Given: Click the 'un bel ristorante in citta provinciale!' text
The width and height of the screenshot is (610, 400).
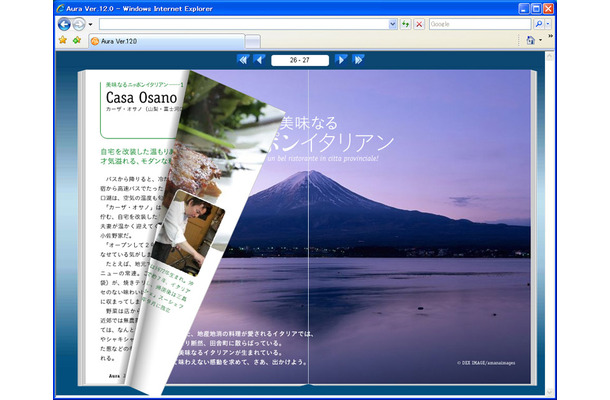Looking at the screenshot, I should pos(323,158).
